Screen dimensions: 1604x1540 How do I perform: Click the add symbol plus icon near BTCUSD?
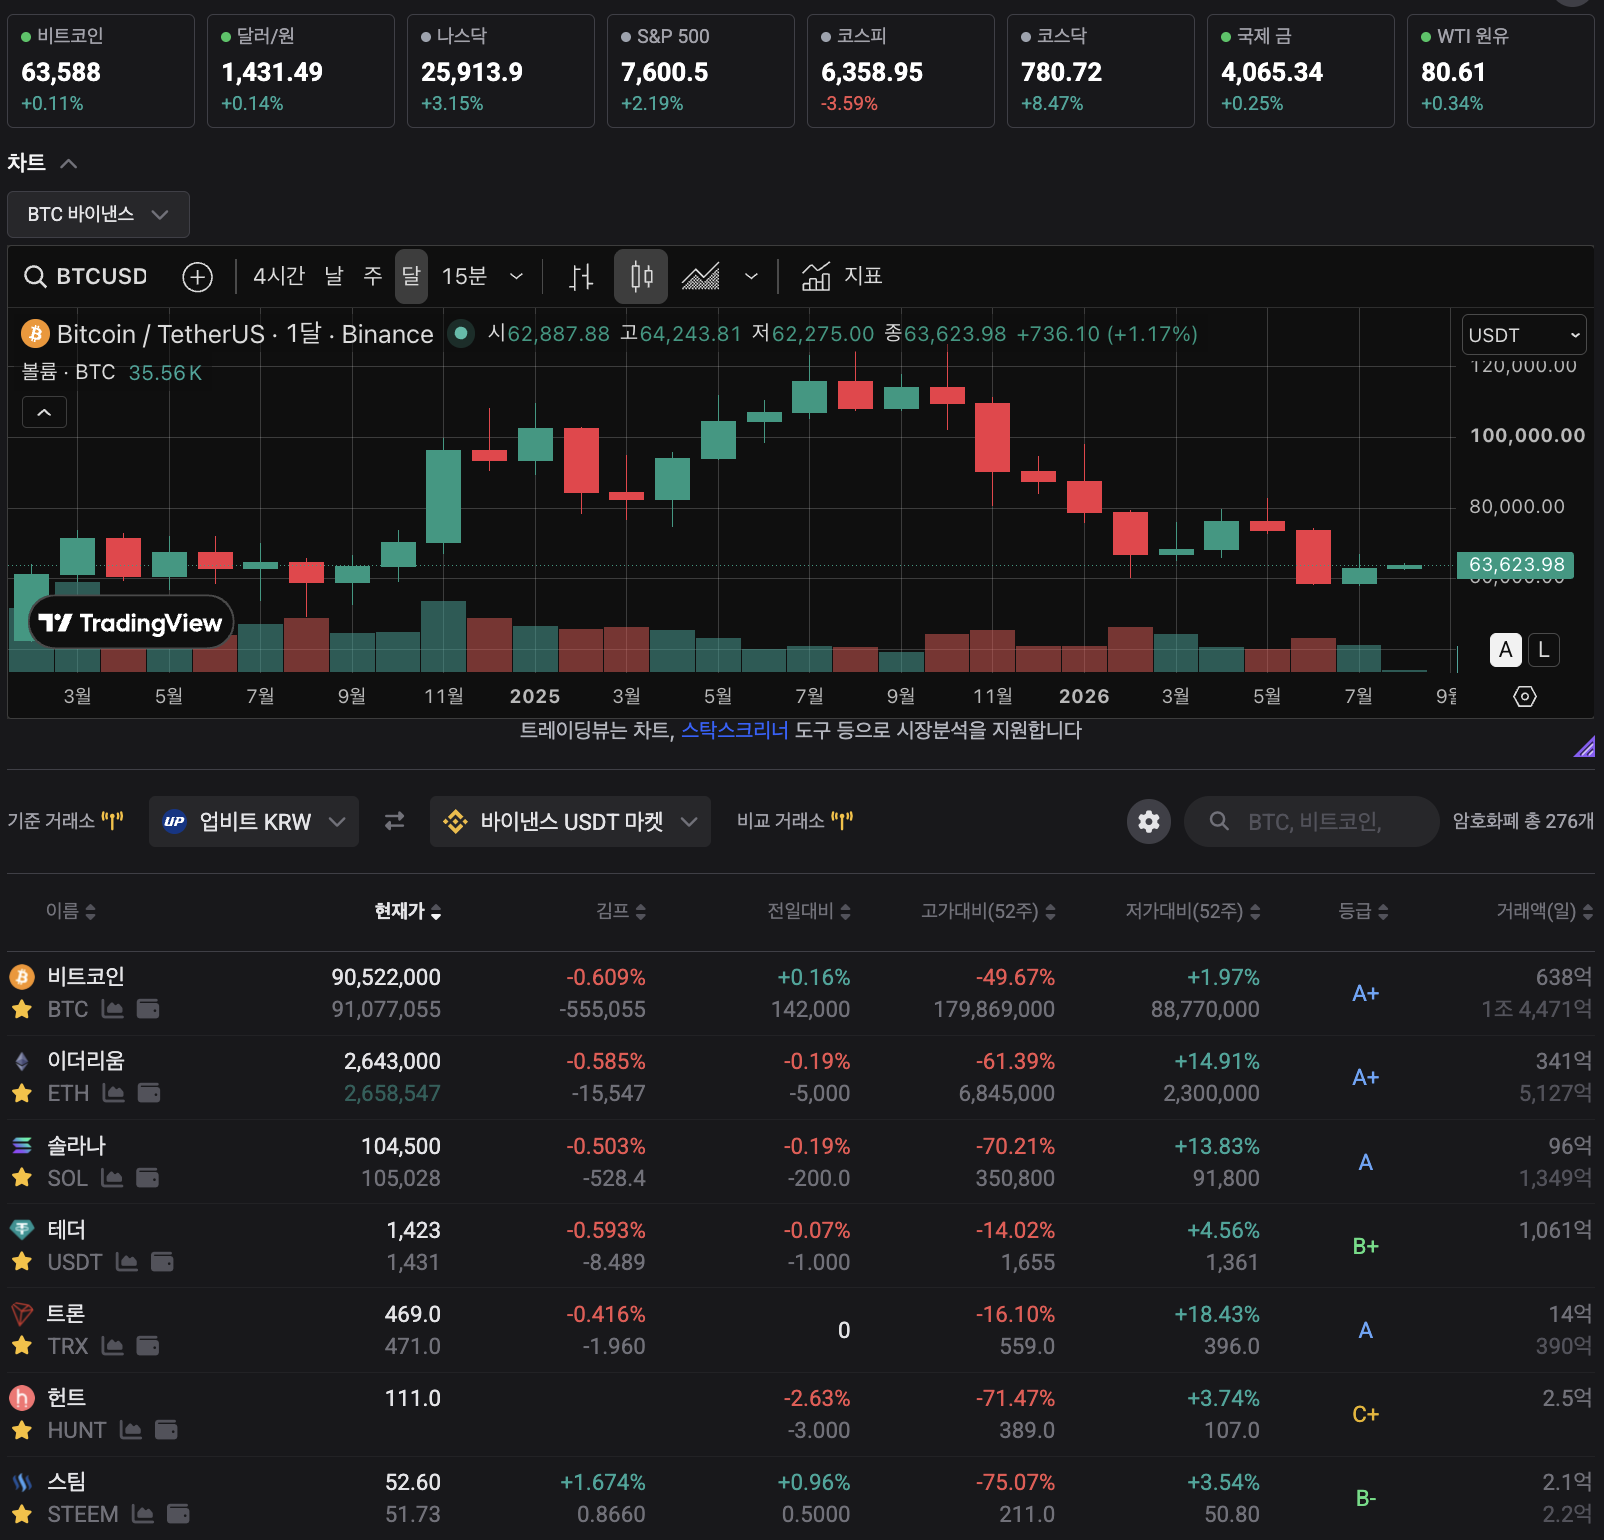pyautogui.click(x=197, y=277)
